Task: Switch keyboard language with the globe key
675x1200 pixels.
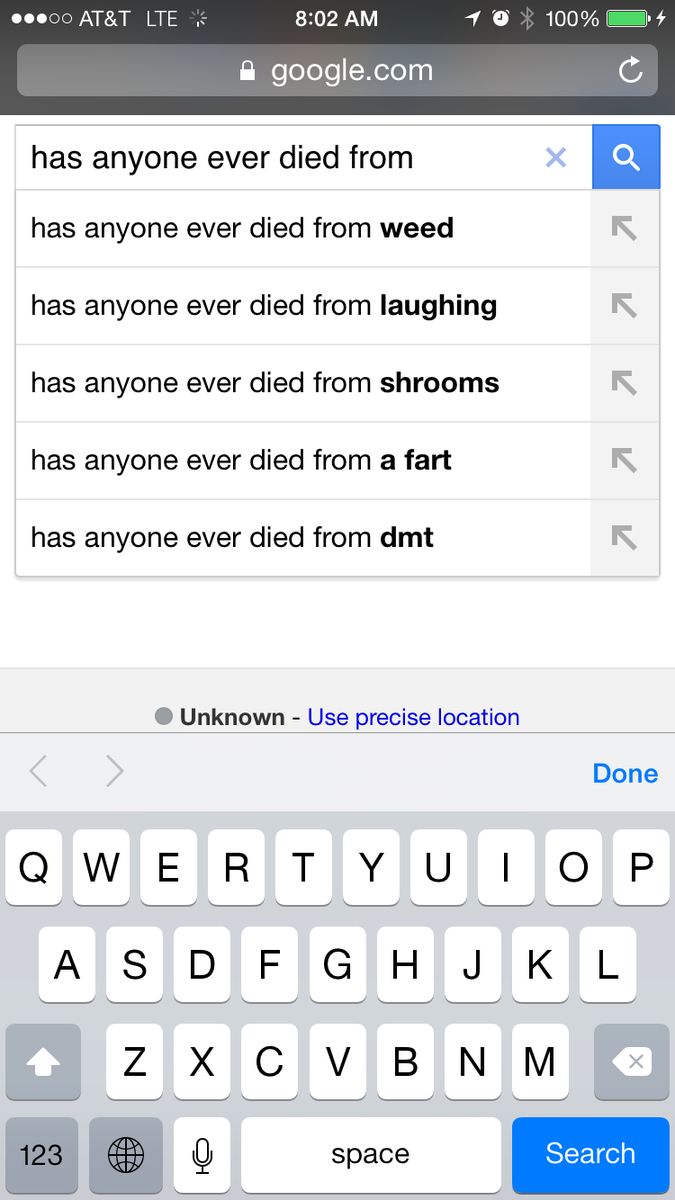Action: point(125,1155)
